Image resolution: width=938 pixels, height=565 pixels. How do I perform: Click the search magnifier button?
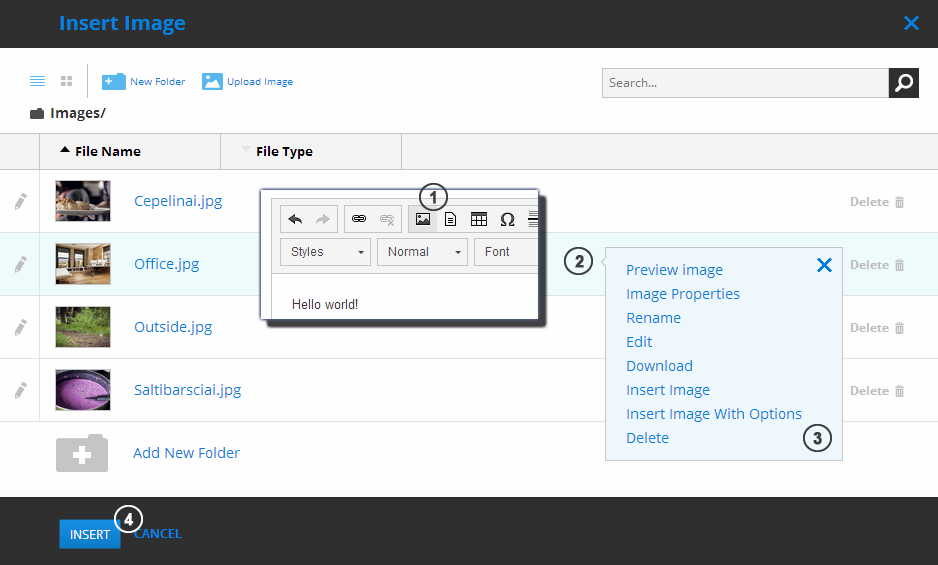click(903, 83)
